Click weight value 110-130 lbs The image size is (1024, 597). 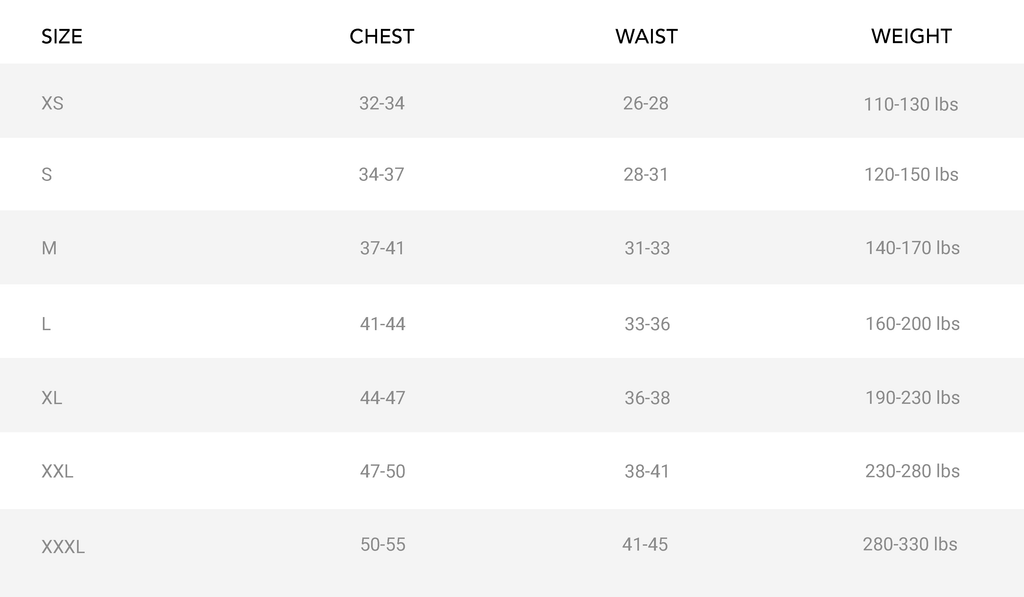(911, 104)
